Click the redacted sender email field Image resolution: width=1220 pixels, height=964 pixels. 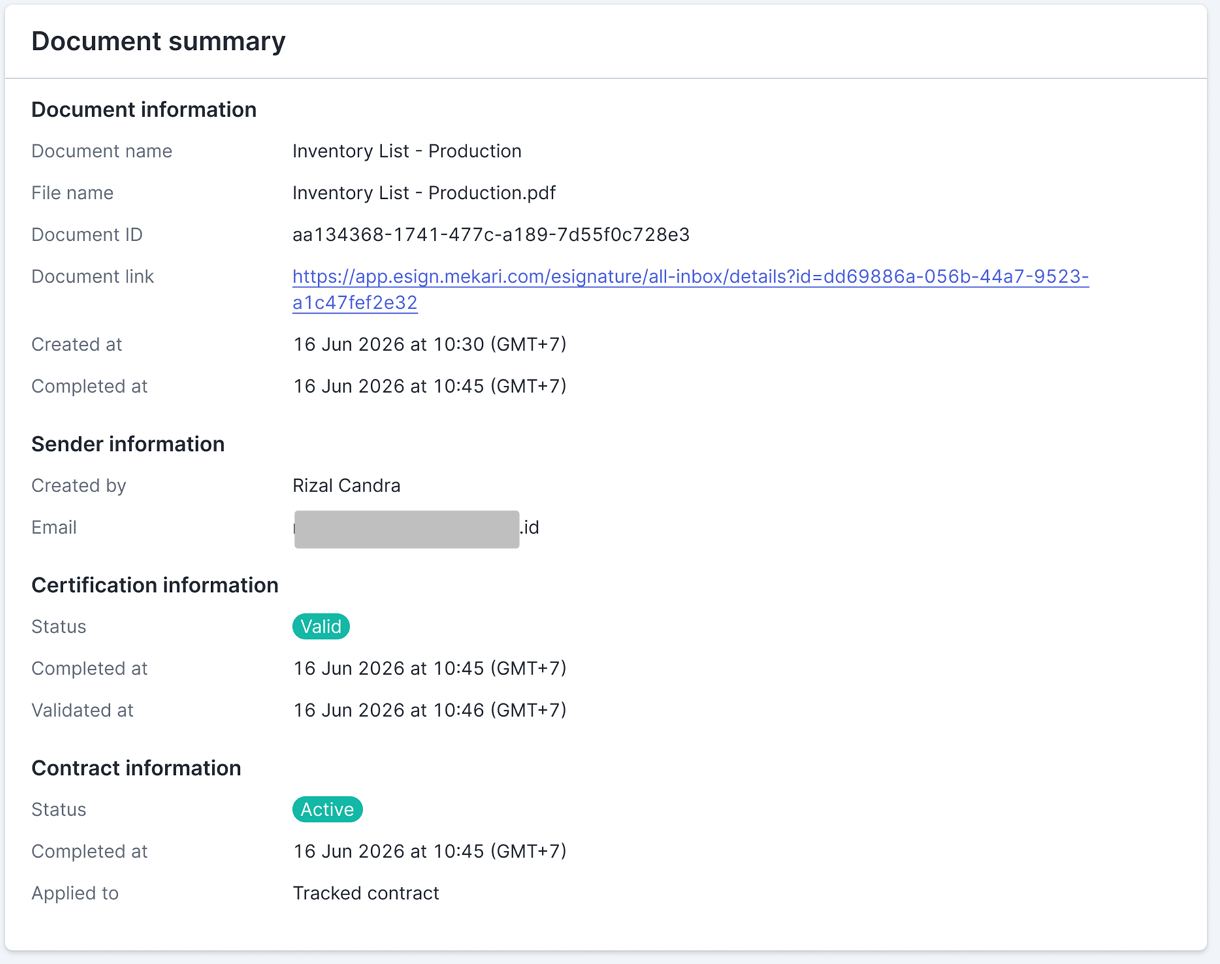click(416, 528)
